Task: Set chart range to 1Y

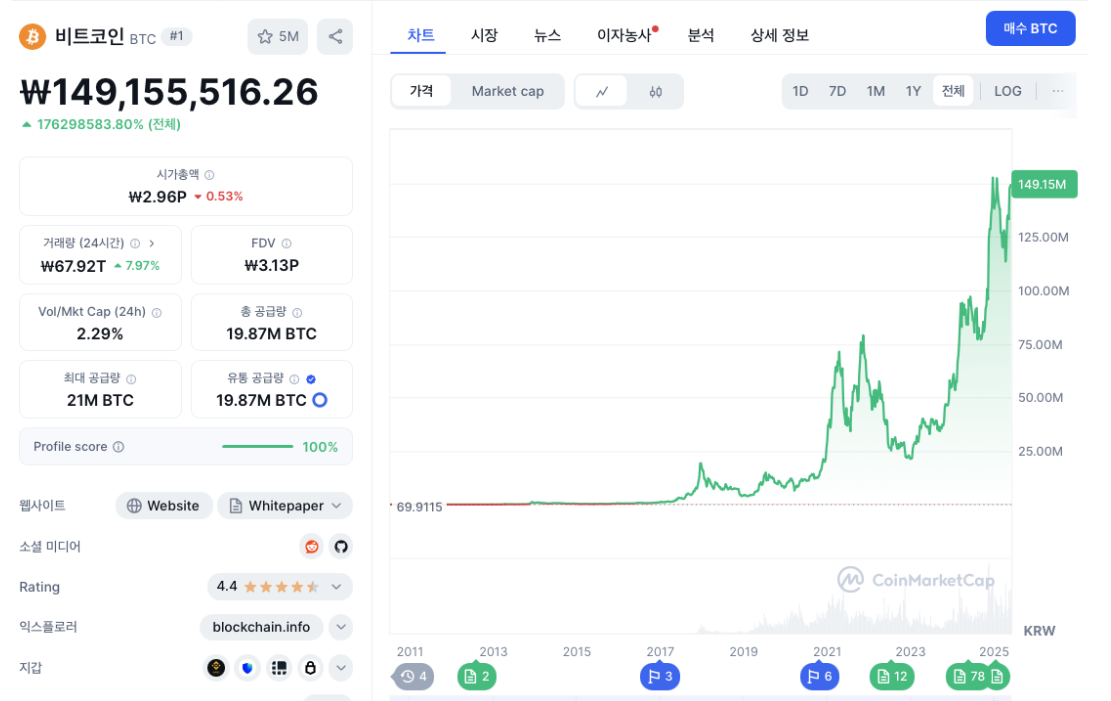Action: point(913,91)
